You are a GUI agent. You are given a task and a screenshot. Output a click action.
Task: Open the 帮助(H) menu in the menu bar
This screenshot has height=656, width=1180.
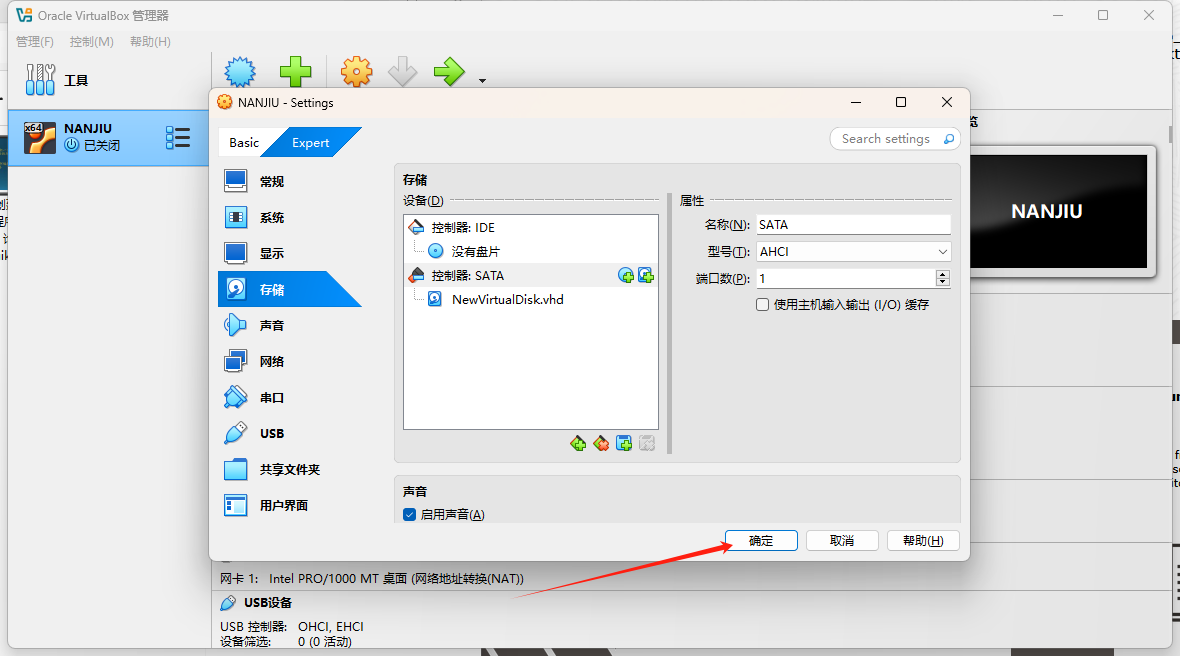pyautogui.click(x=151, y=41)
